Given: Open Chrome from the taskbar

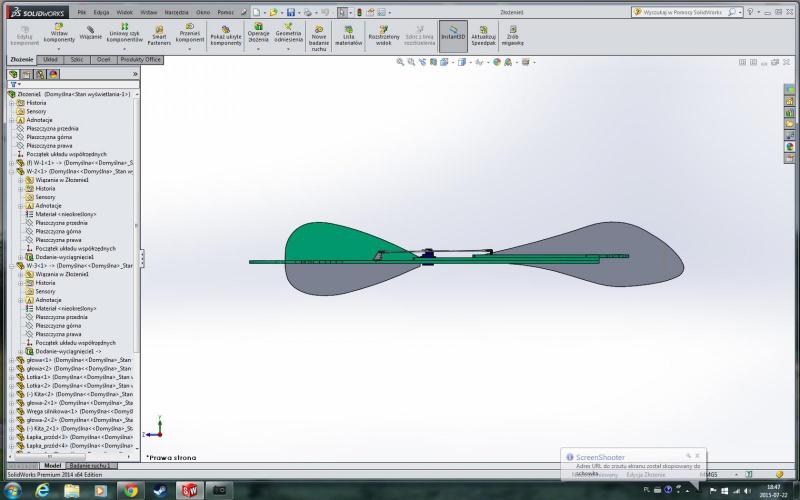Looking at the screenshot, I should 129,490.
